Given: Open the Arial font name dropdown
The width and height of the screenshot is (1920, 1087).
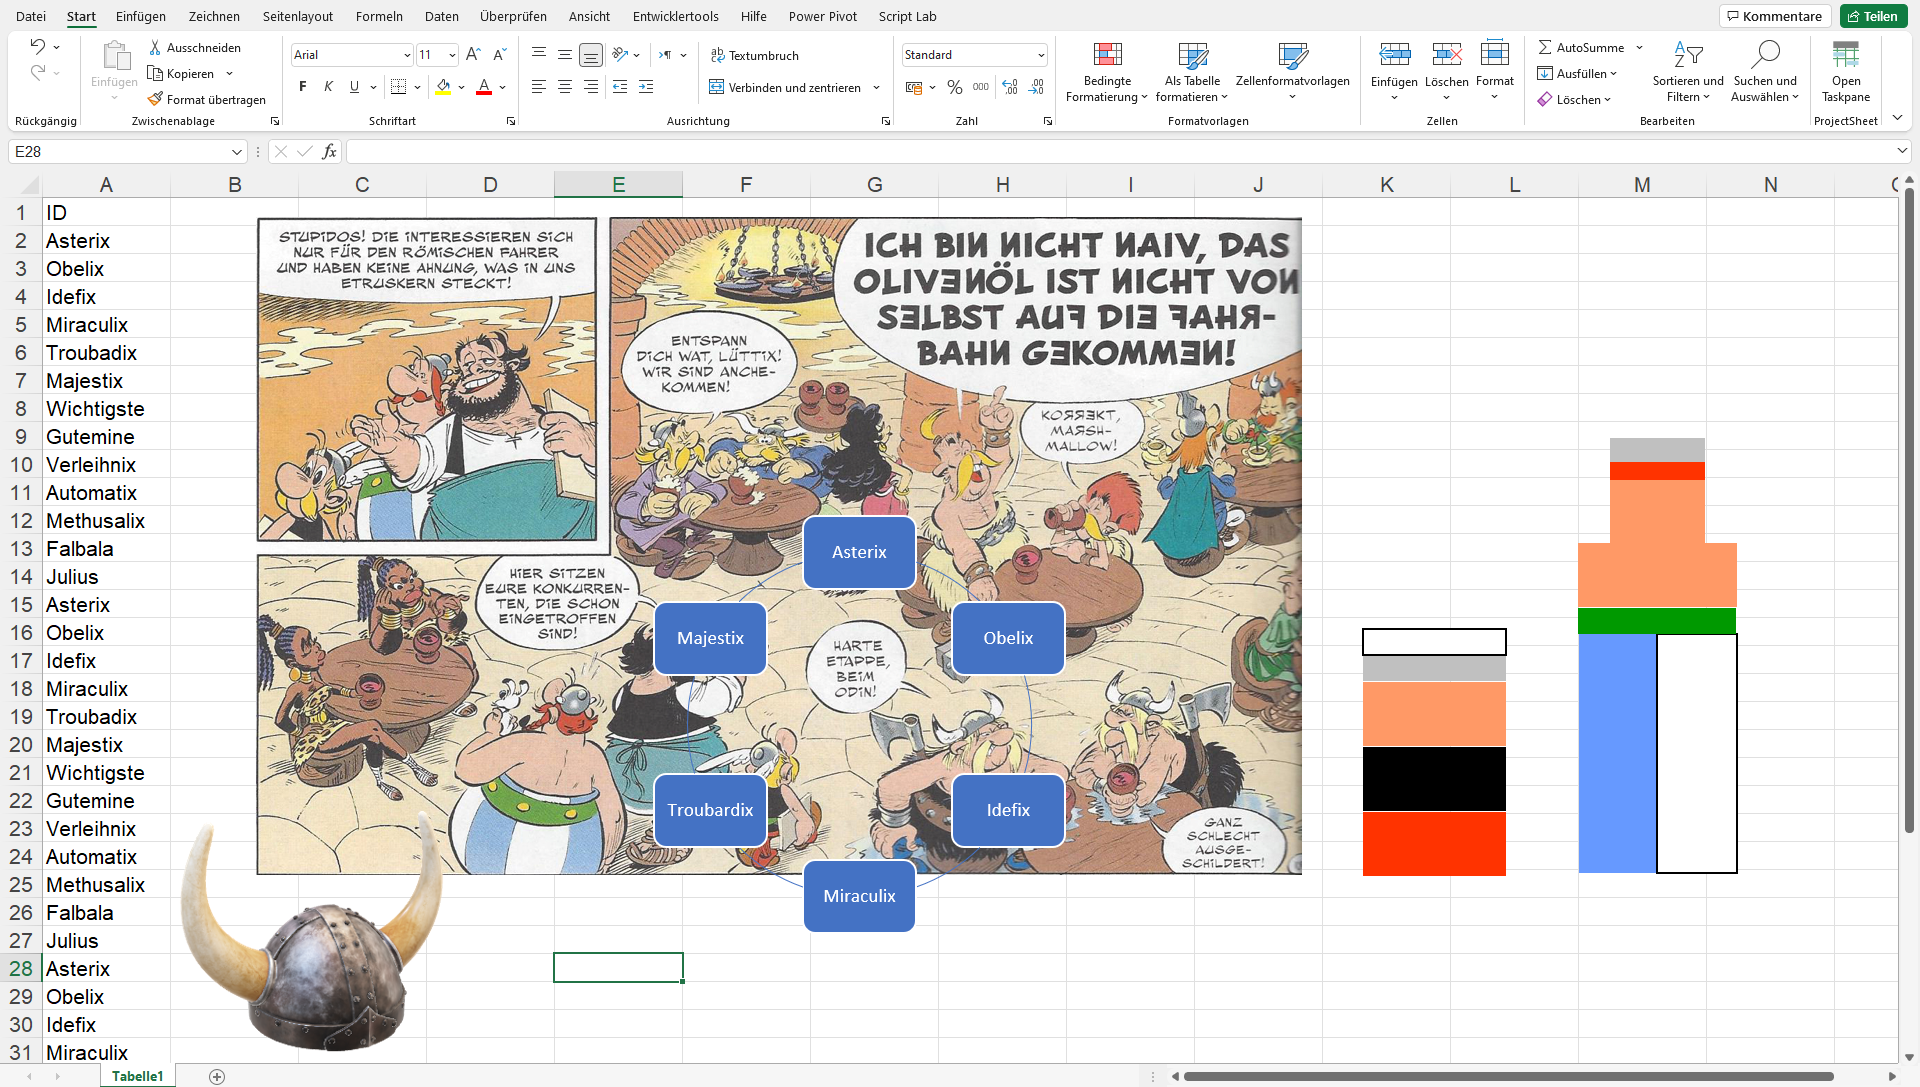Looking at the screenshot, I should coord(407,55).
